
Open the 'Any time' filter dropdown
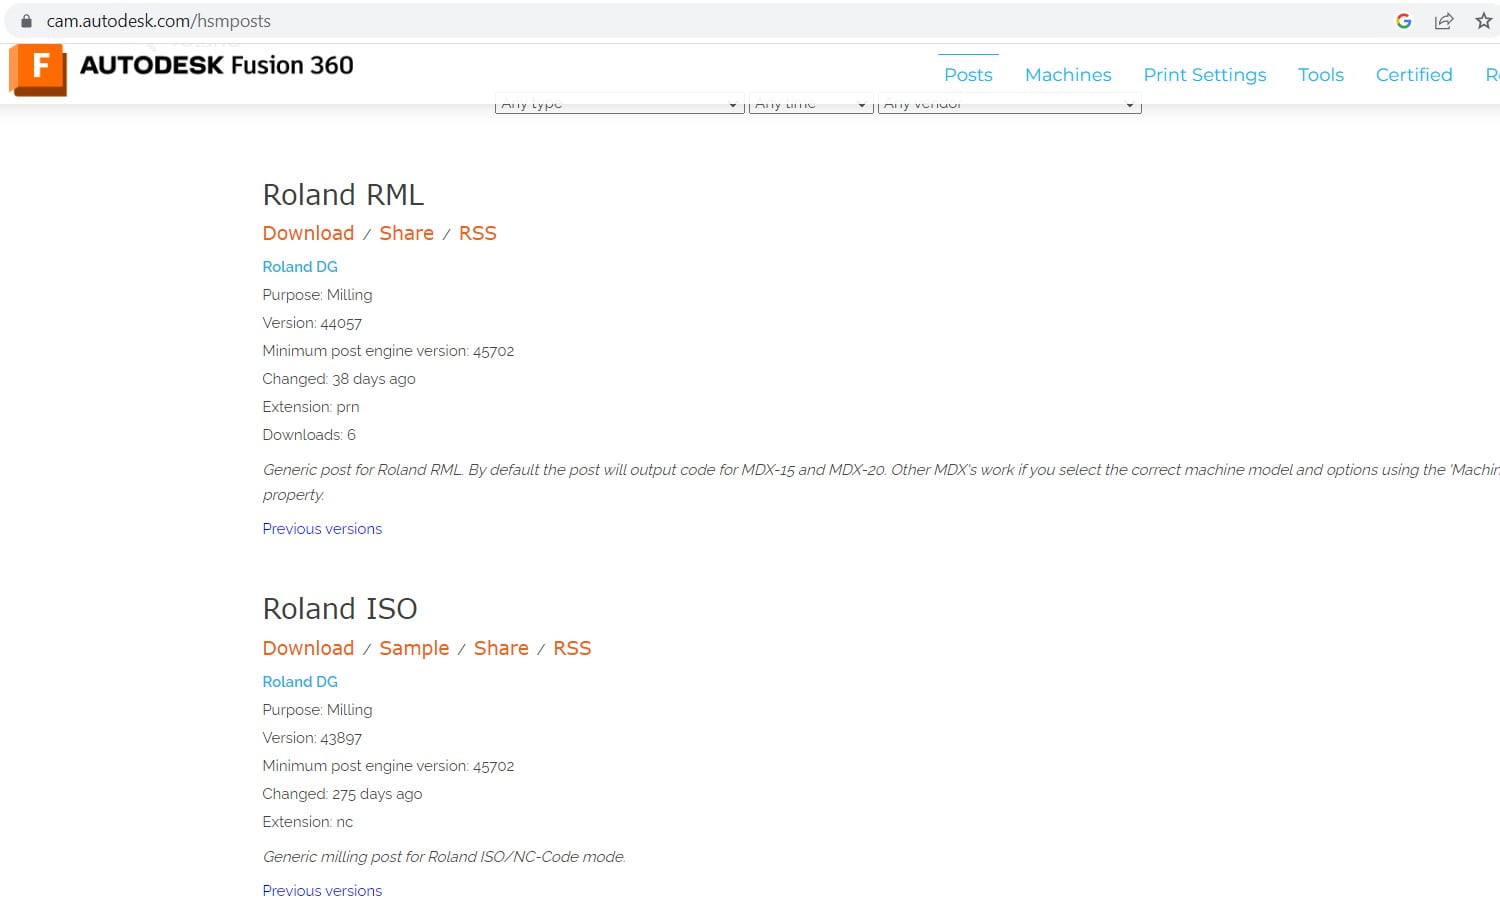811,104
